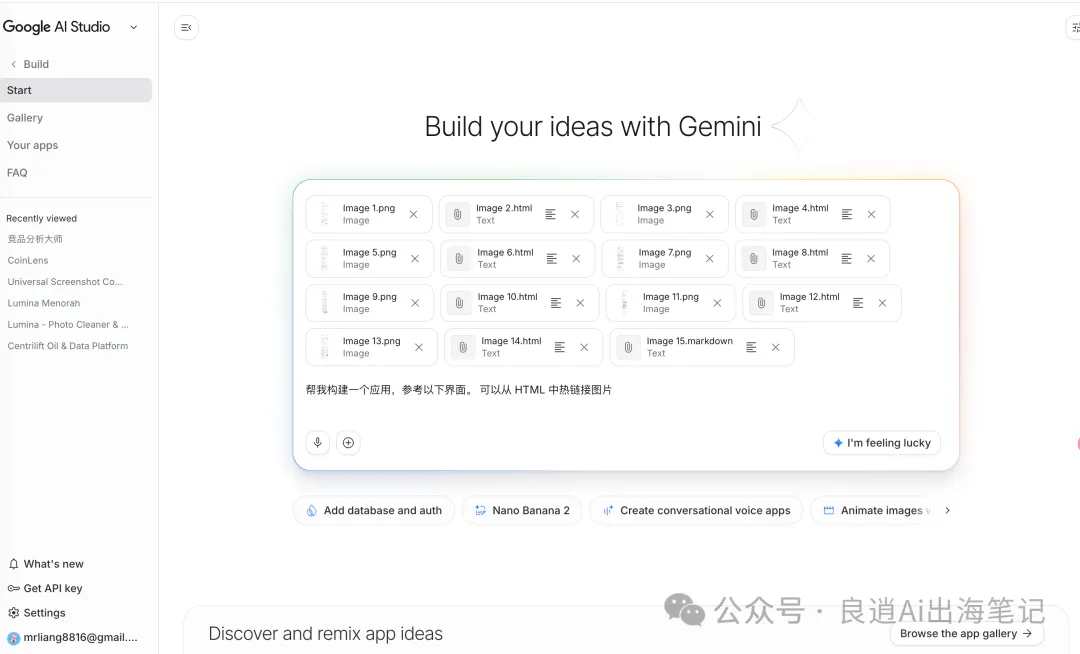Screen dimensions: 1080x654
Task: Remove the Image 8.html attachment
Action: coord(871,258)
